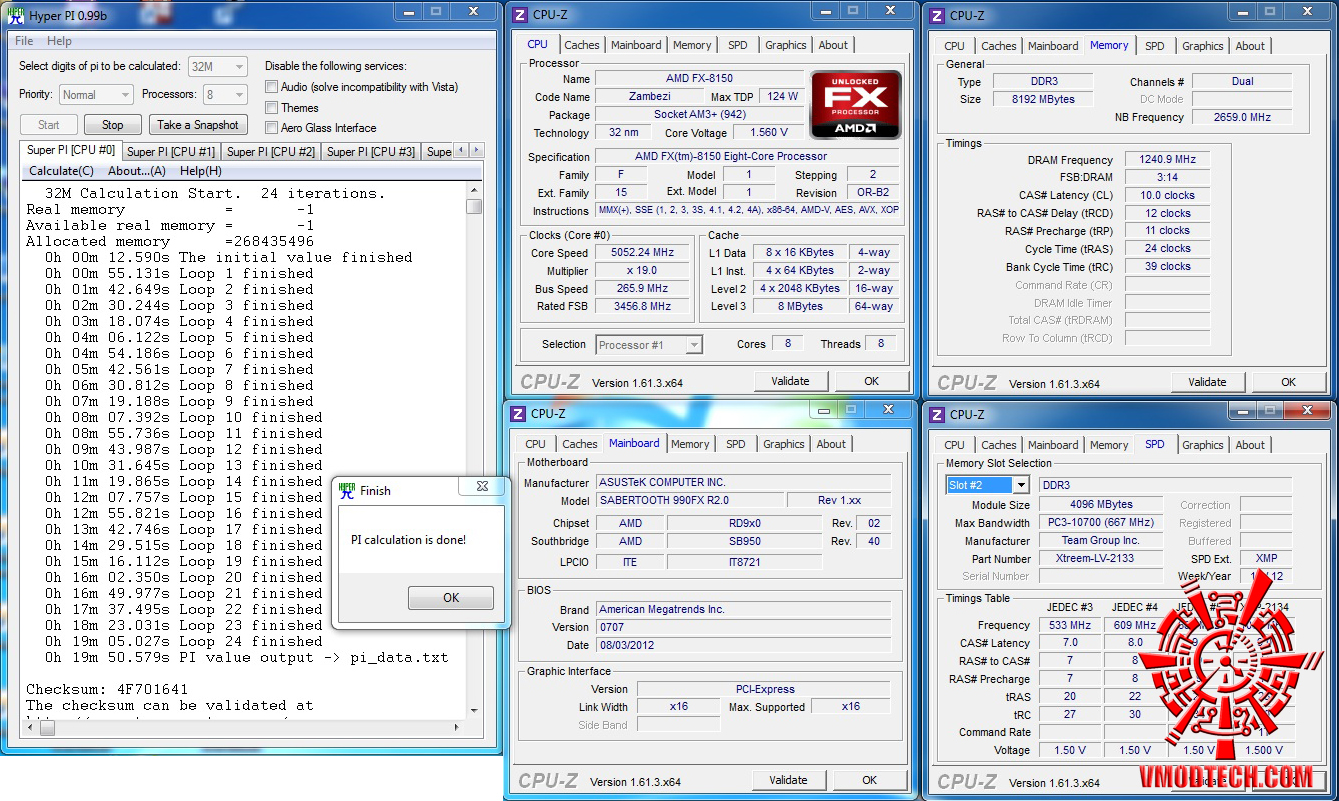The image size is (1339, 801).
Task: Click the CPU-Z icon of the Memory window
Action: pos(937,15)
